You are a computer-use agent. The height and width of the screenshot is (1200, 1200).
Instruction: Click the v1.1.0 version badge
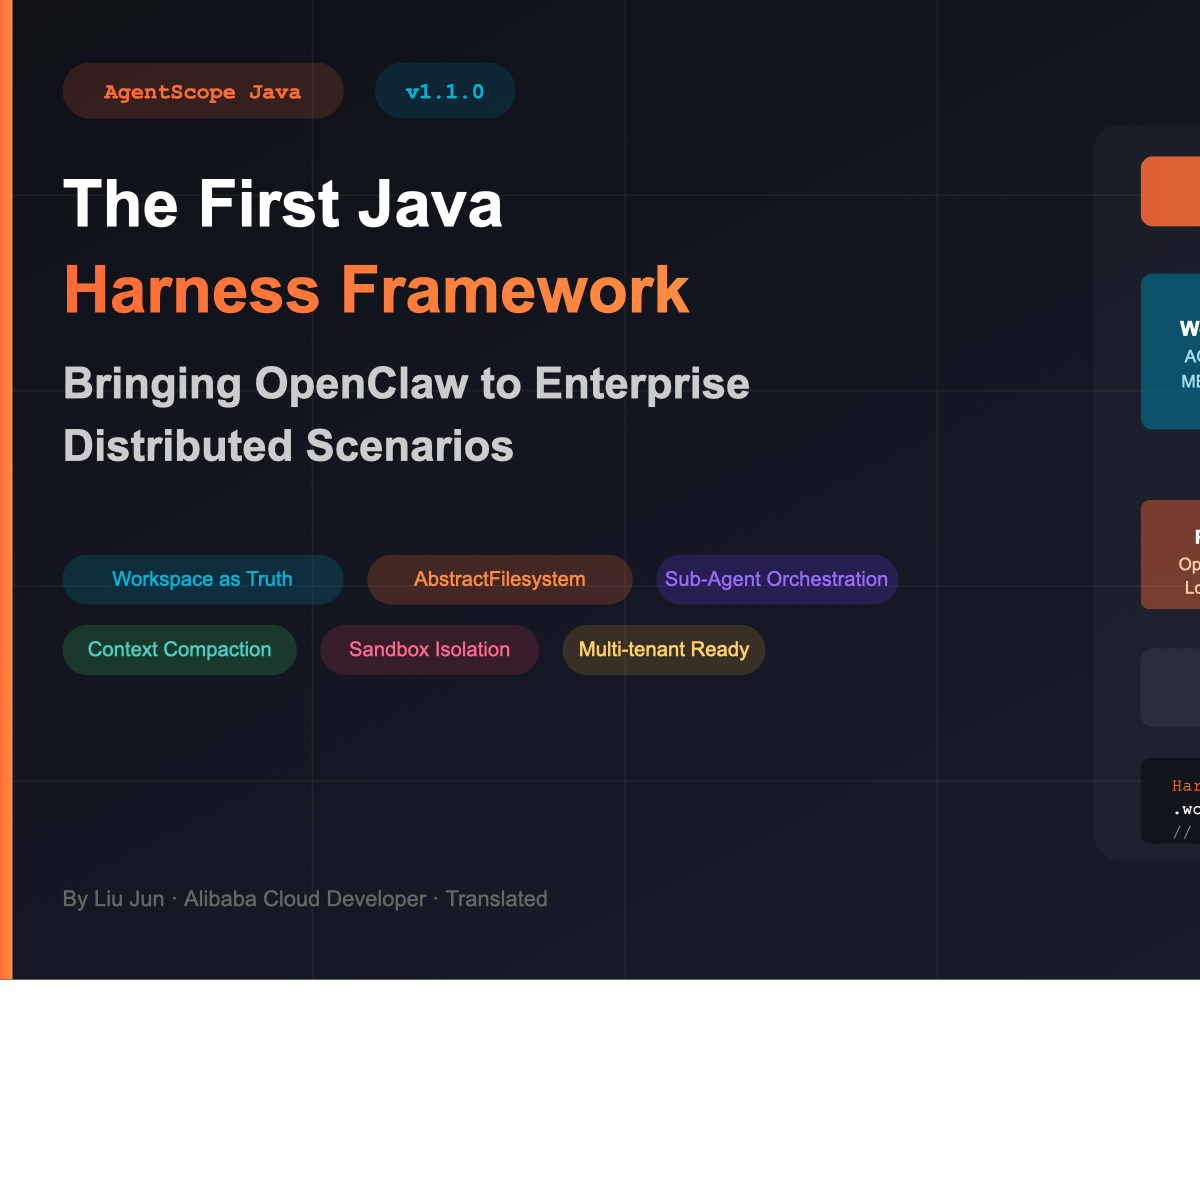445,91
